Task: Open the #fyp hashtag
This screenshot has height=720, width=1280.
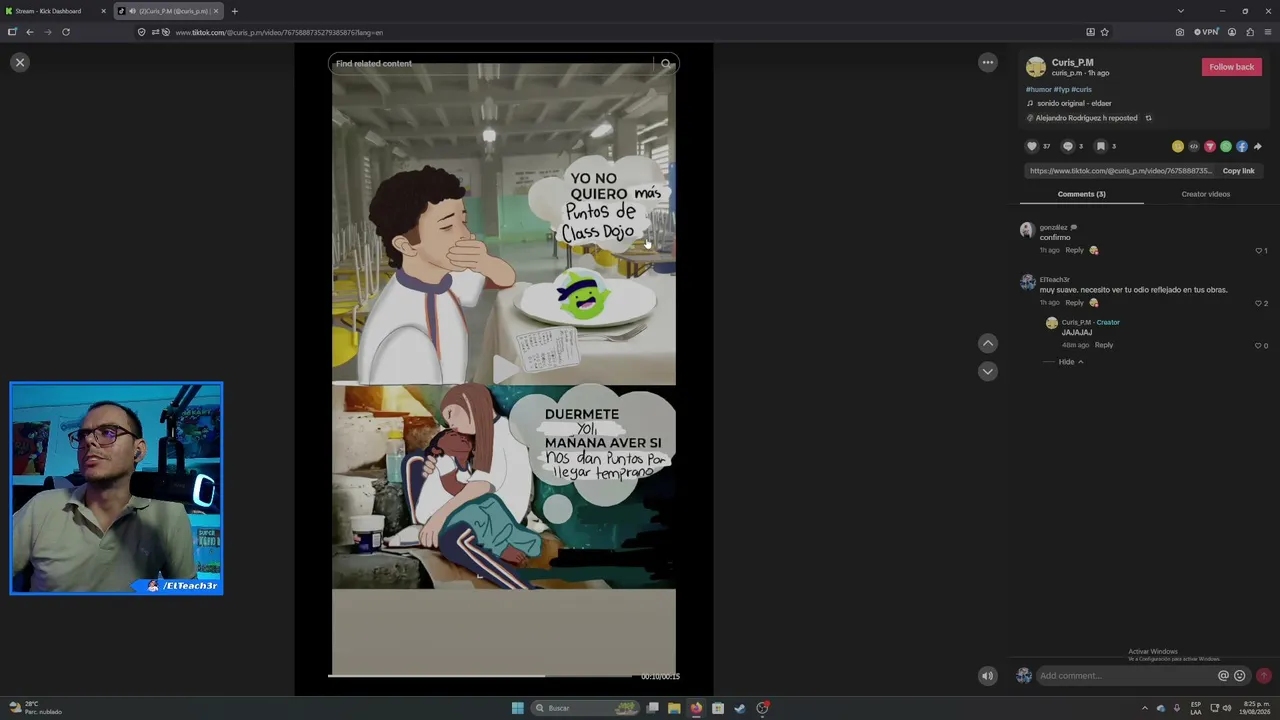Action: [x=1061, y=89]
